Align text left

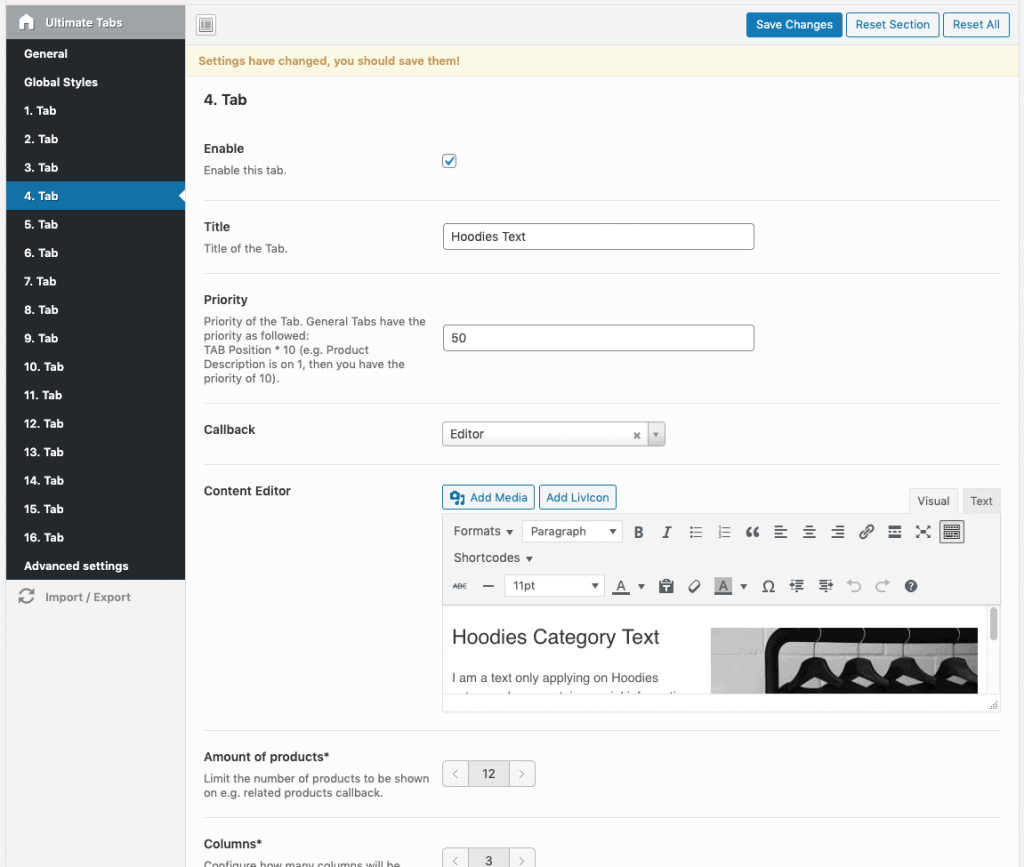coord(780,532)
